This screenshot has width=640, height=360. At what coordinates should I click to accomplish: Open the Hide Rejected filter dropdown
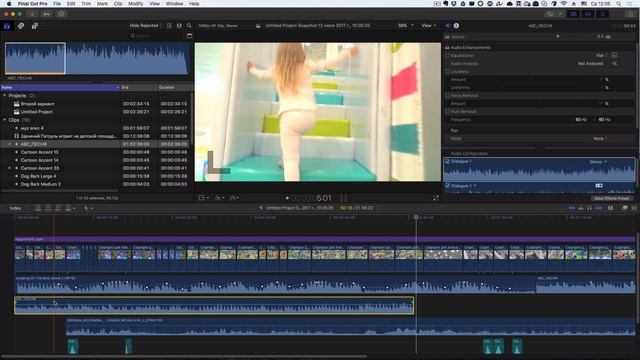(145, 26)
